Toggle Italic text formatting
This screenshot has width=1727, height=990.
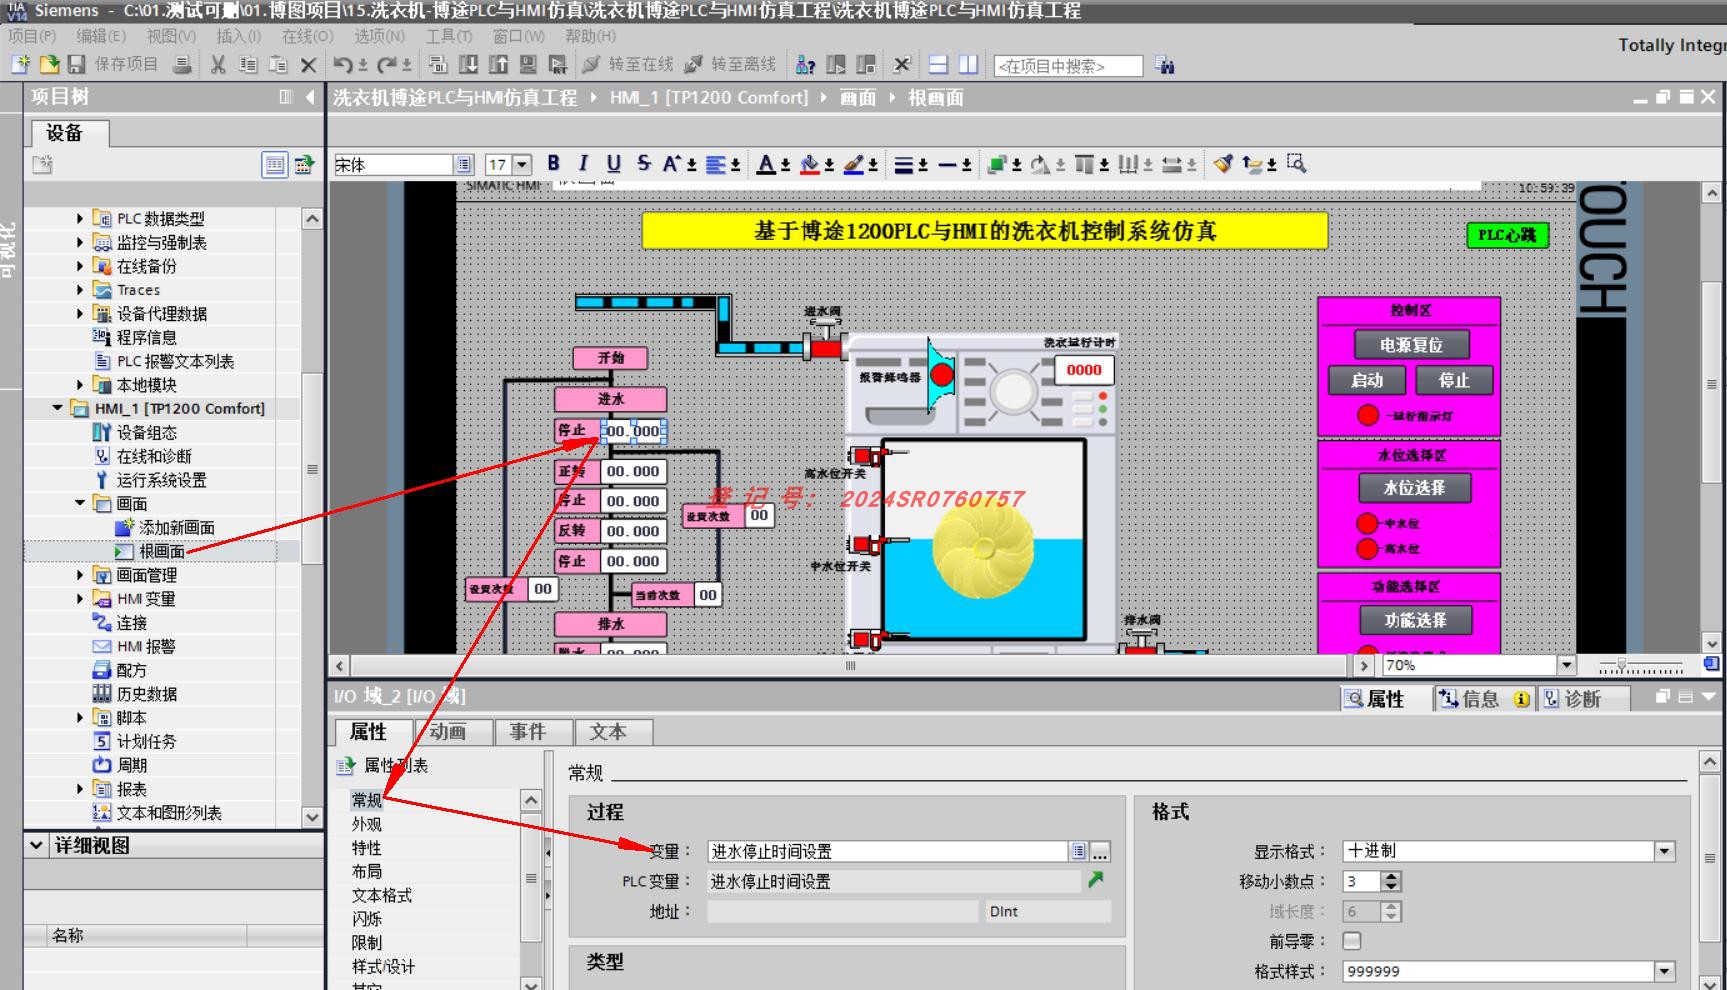coord(584,163)
